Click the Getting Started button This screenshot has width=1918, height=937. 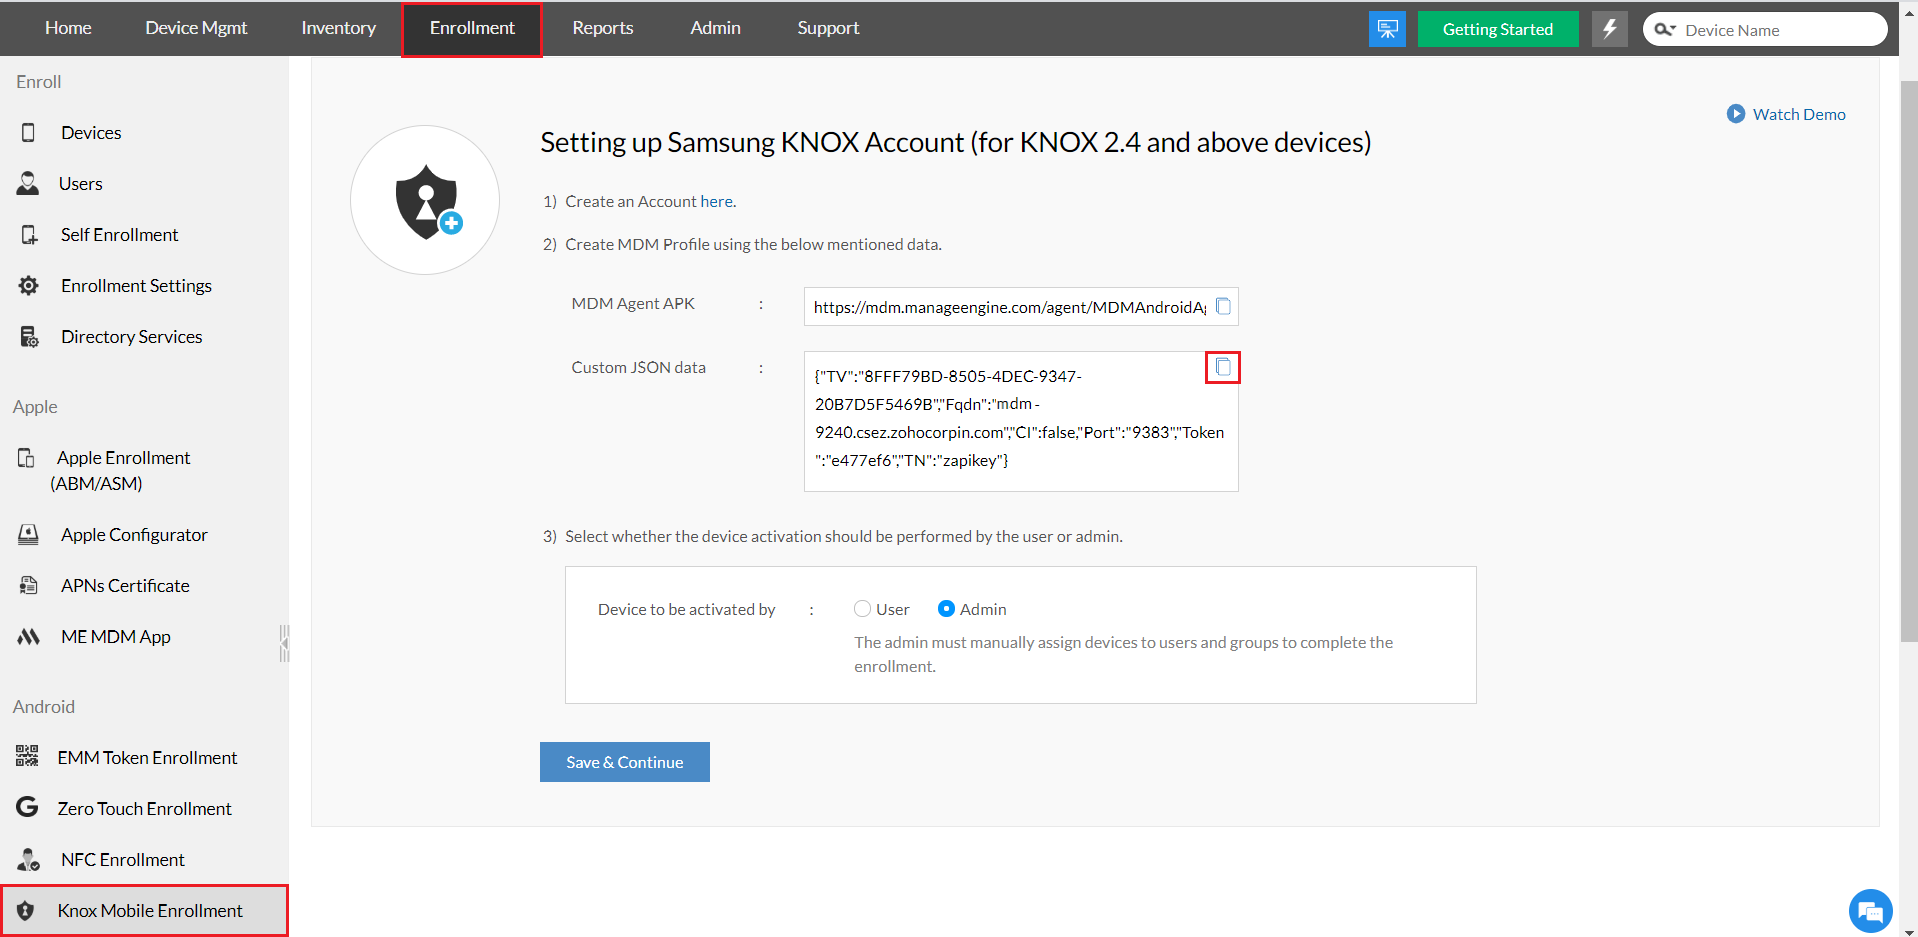pos(1497,29)
